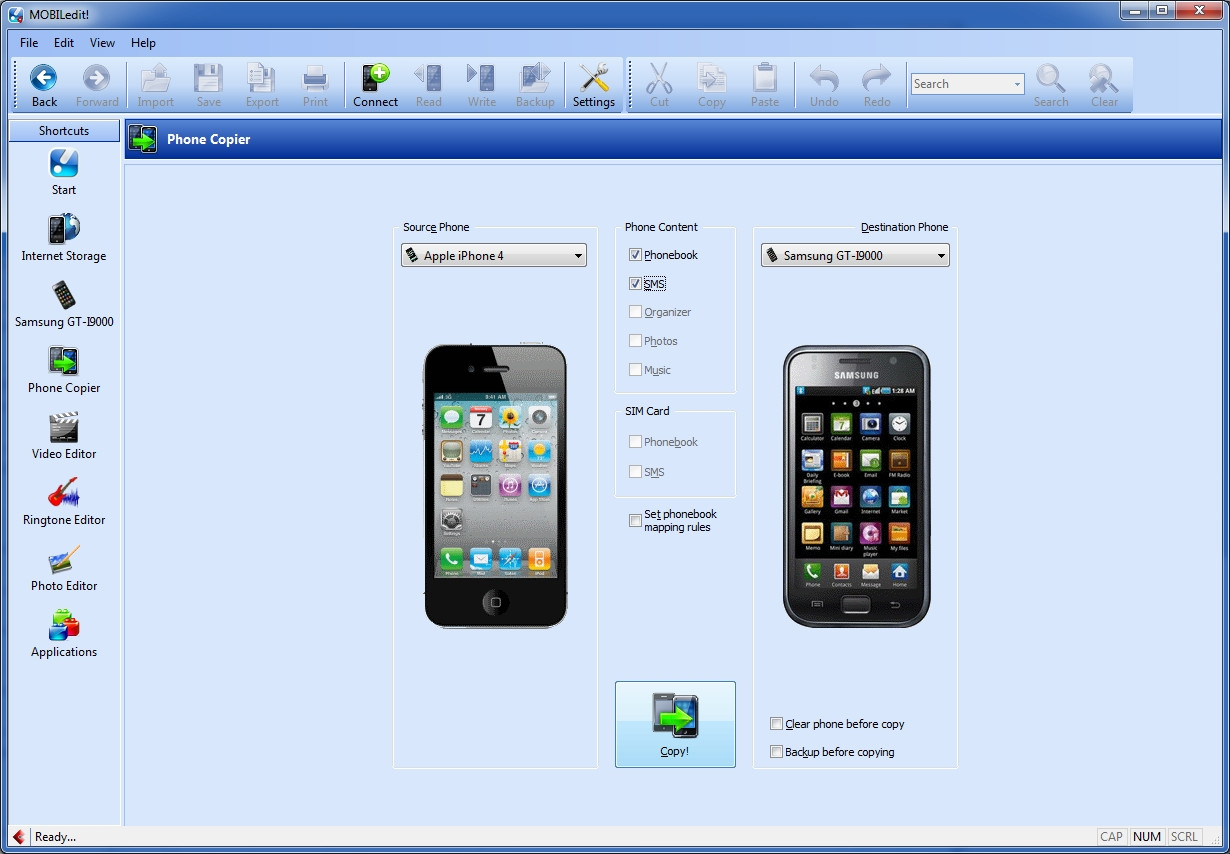The image size is (1230, 854).
Task: Open the File menu
Action: point(29,43)
